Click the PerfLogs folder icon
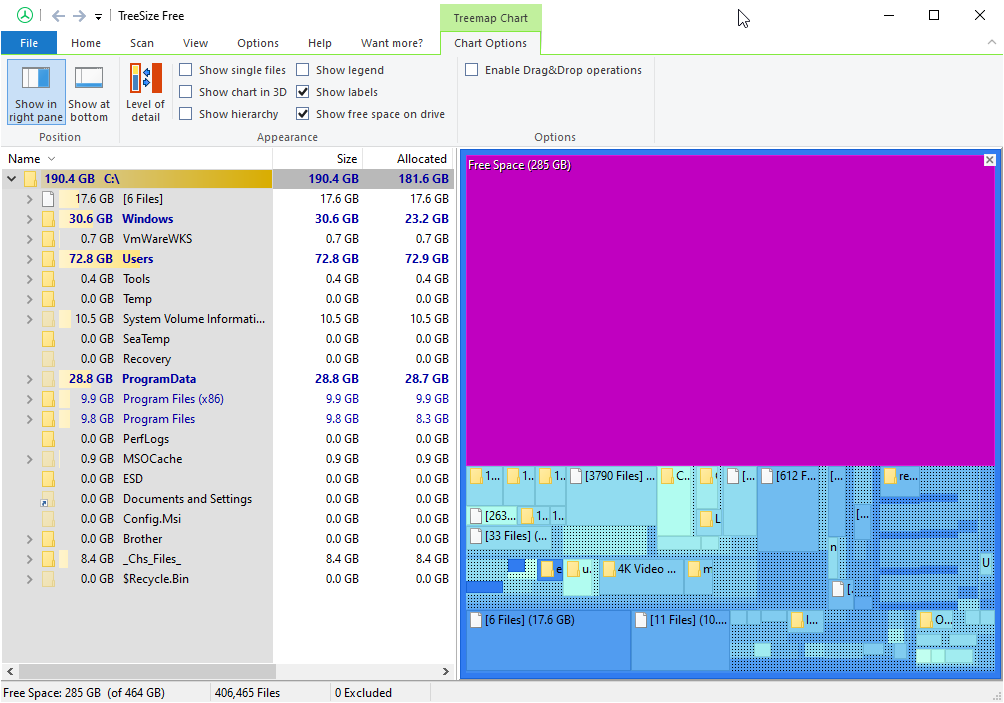 pyautogui.click(x=48, y=439)
